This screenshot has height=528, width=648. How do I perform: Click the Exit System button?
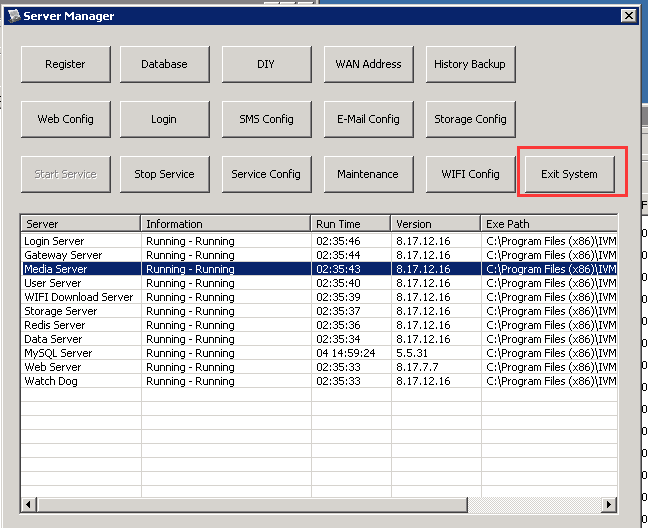569,174
